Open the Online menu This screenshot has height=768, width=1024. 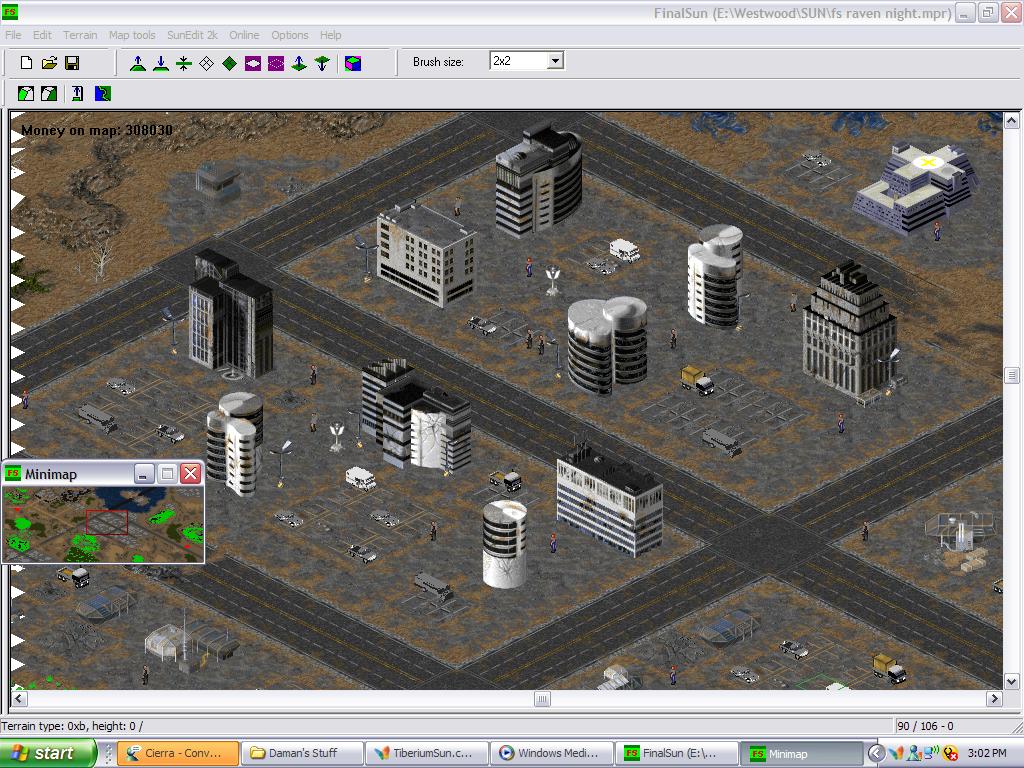tap(244, 35)
